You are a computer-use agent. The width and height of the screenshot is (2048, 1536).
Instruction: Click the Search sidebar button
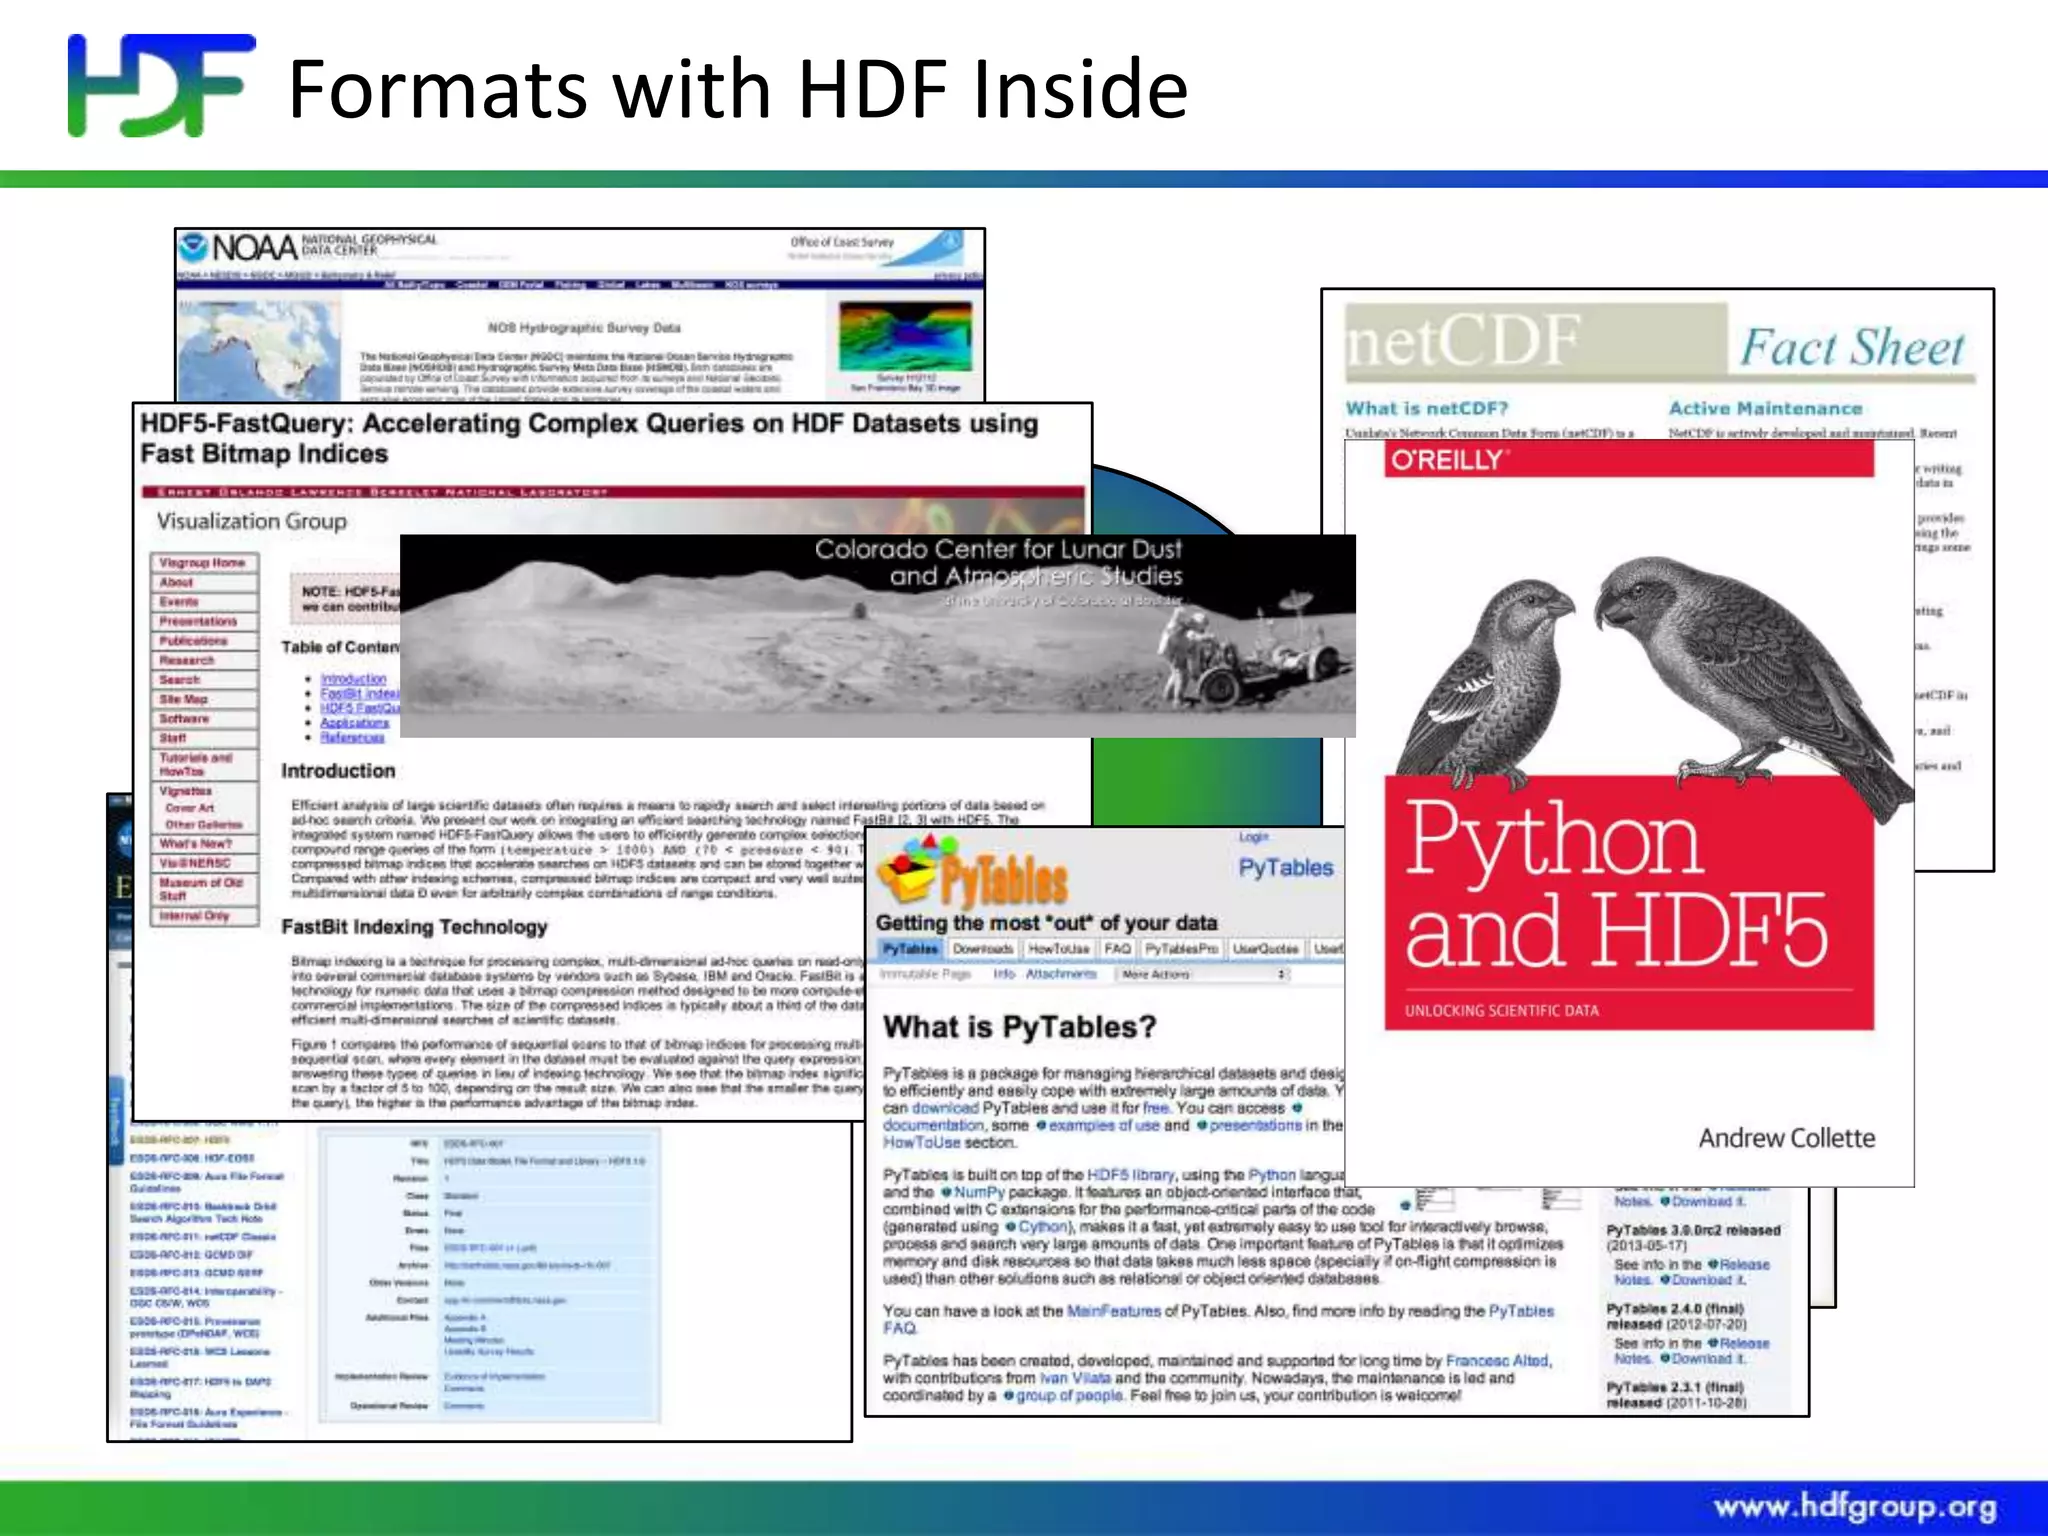[x=204, y=680]
